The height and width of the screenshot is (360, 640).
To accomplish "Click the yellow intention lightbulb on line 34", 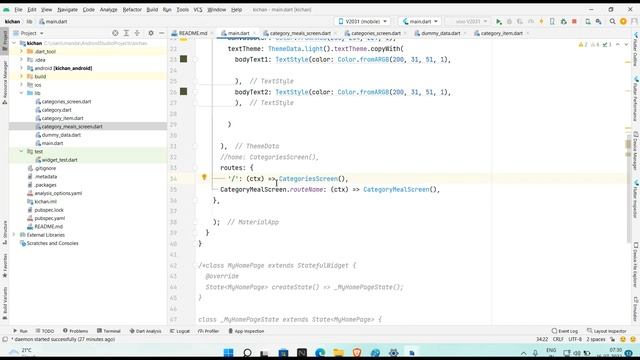I will [x=204, y=177].
